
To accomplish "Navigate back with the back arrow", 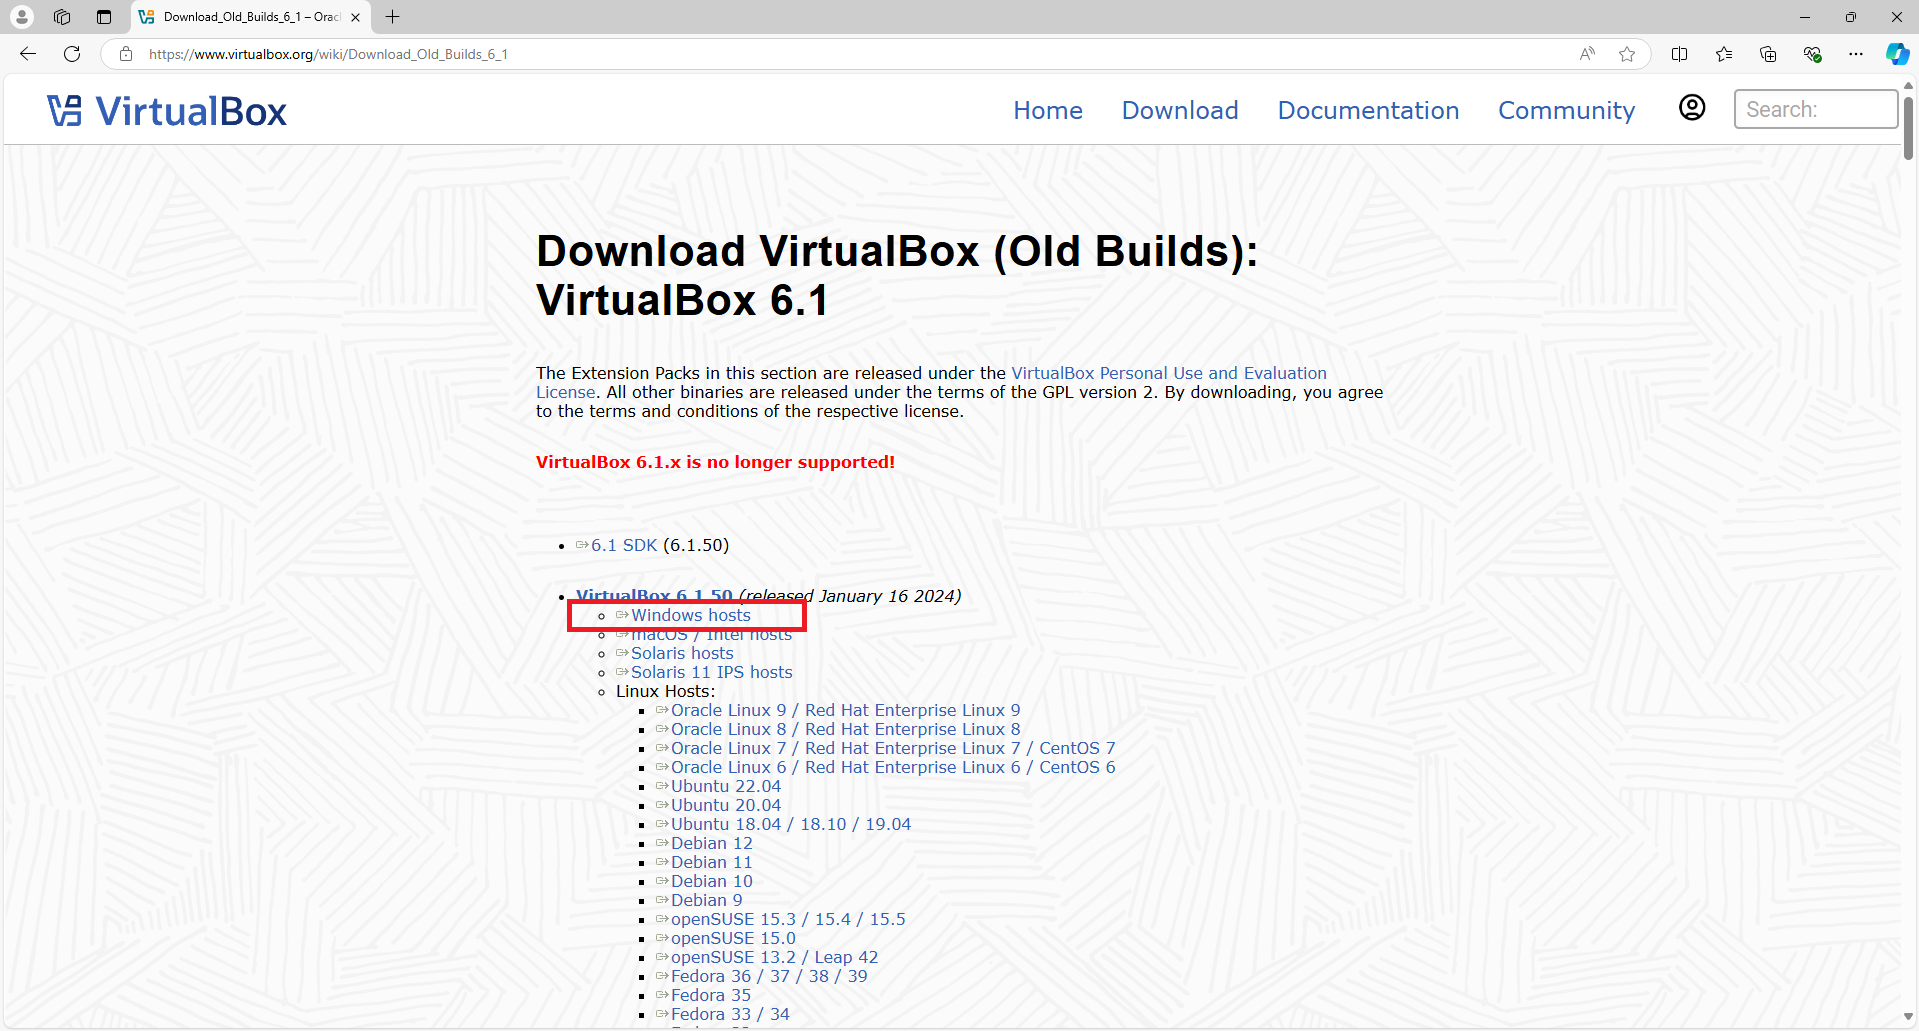I will coord(27,54).
